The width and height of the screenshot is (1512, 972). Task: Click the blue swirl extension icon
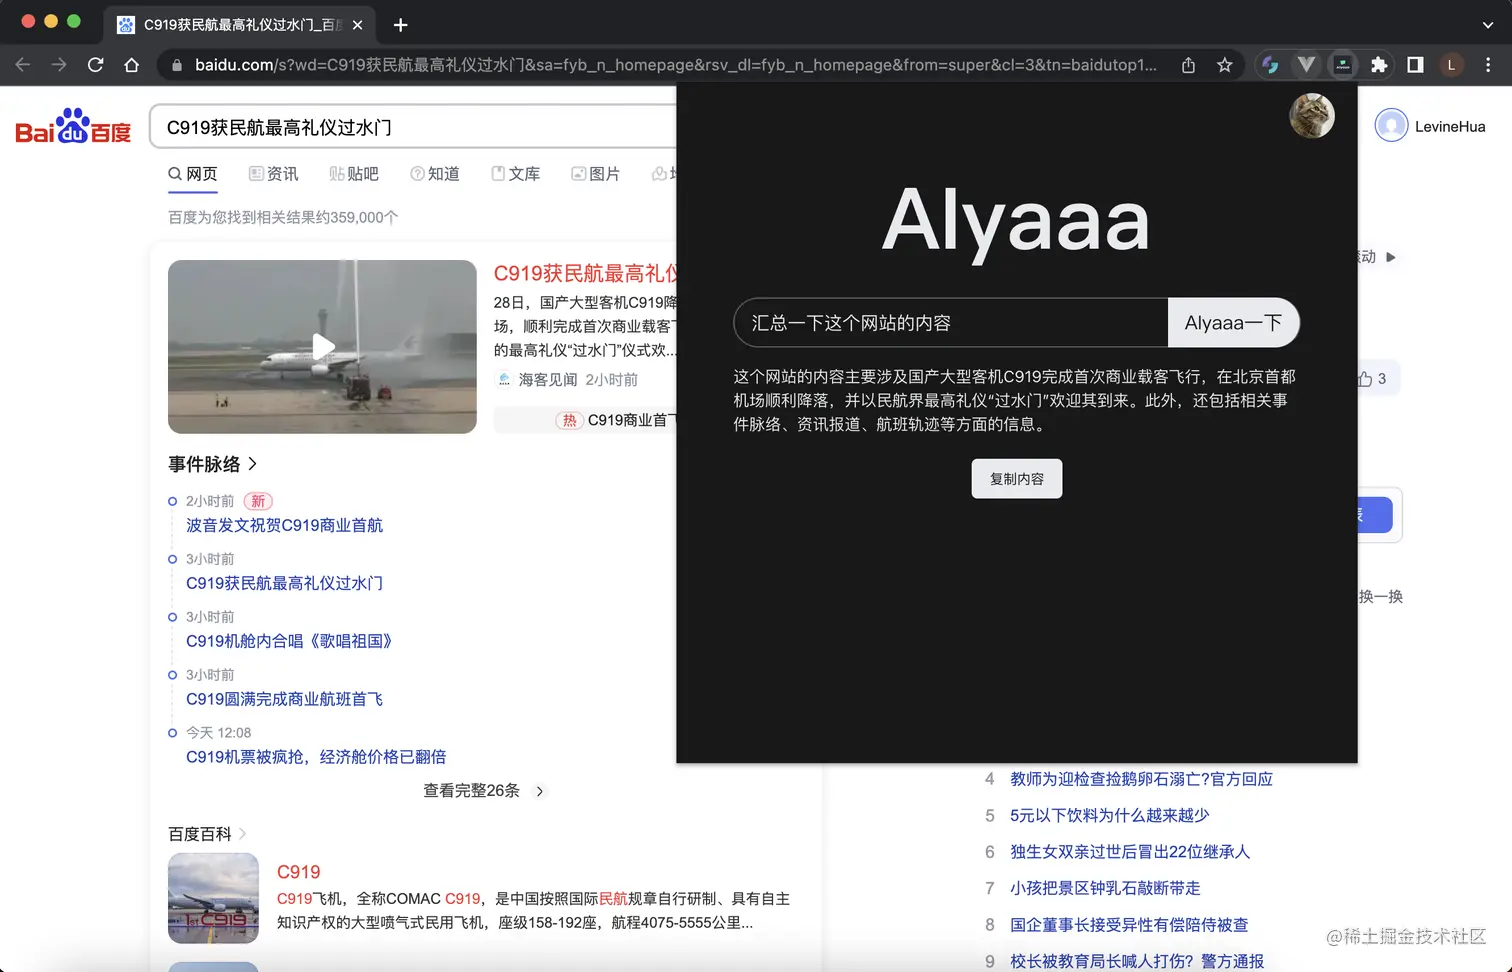(1270, 65)
